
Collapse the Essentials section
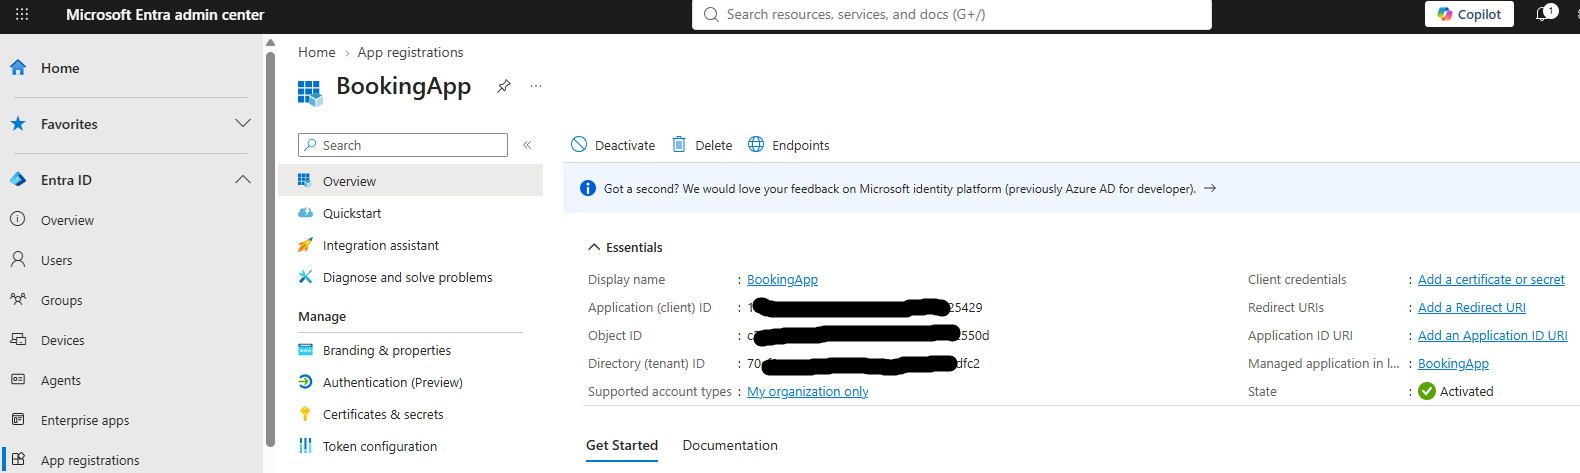coord(625,247)
